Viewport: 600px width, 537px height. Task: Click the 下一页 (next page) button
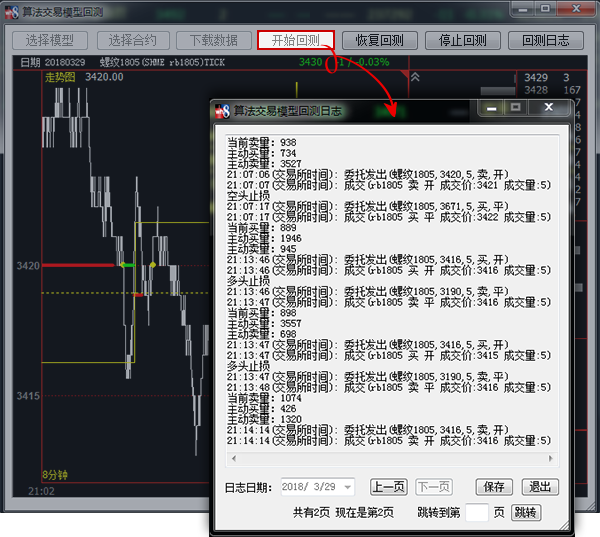tap(433, 487)
